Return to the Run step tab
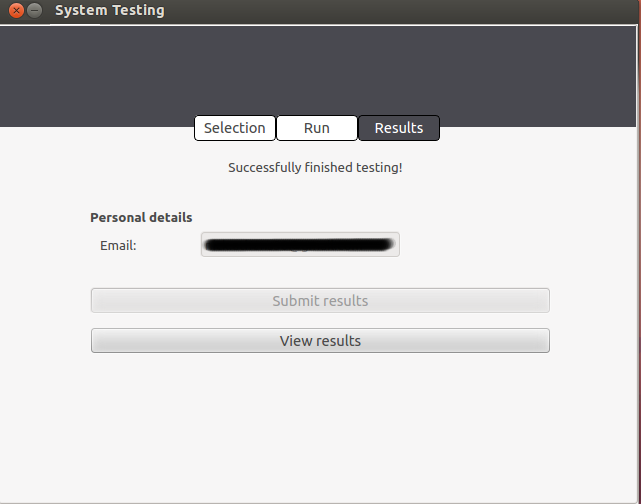641x504 pixels. (317, 128)
